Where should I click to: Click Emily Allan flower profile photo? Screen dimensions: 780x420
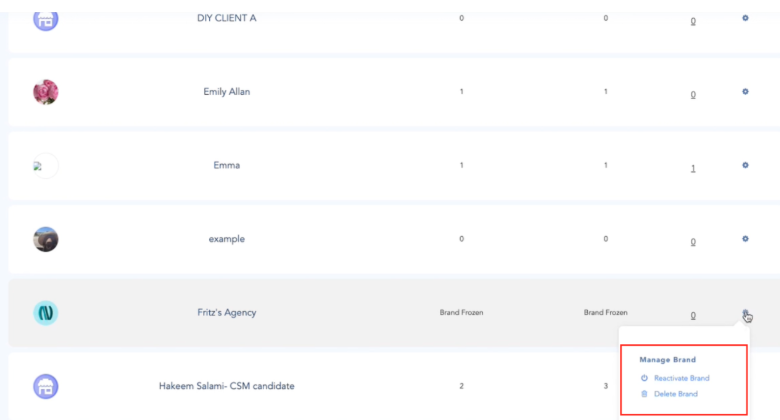click(46, 92)
